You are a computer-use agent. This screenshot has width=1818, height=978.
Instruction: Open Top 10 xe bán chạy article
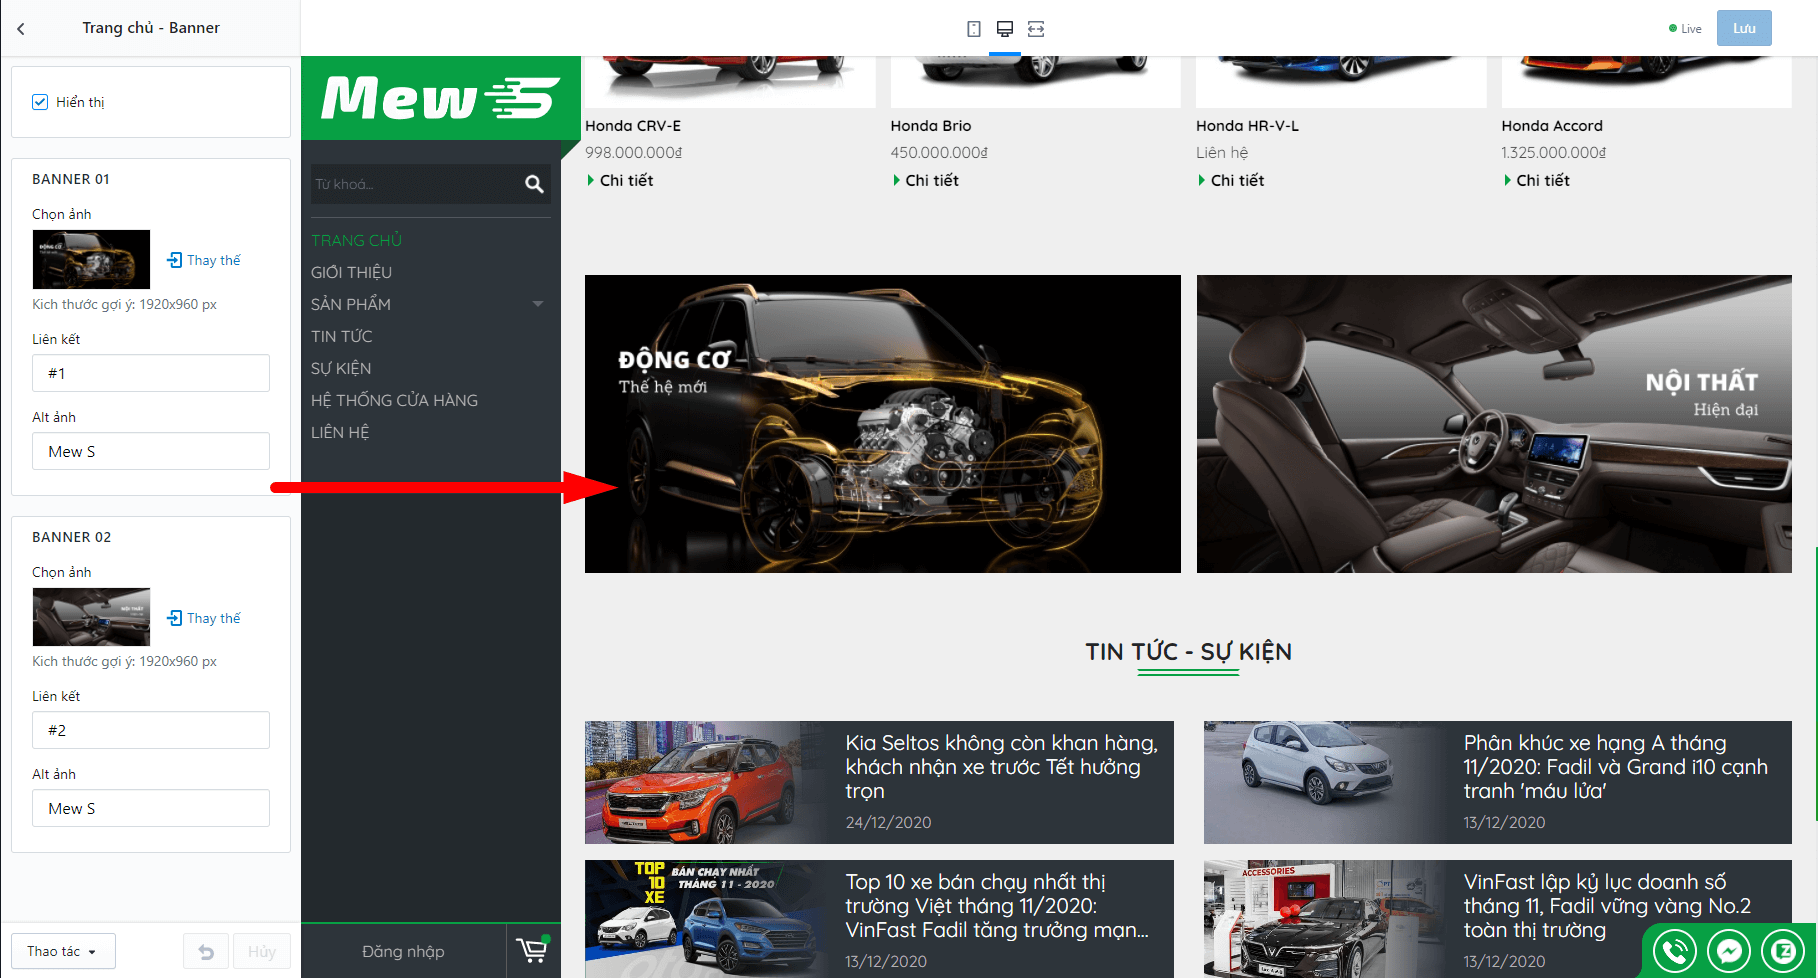pyautogui.click(x=997, y=906)
